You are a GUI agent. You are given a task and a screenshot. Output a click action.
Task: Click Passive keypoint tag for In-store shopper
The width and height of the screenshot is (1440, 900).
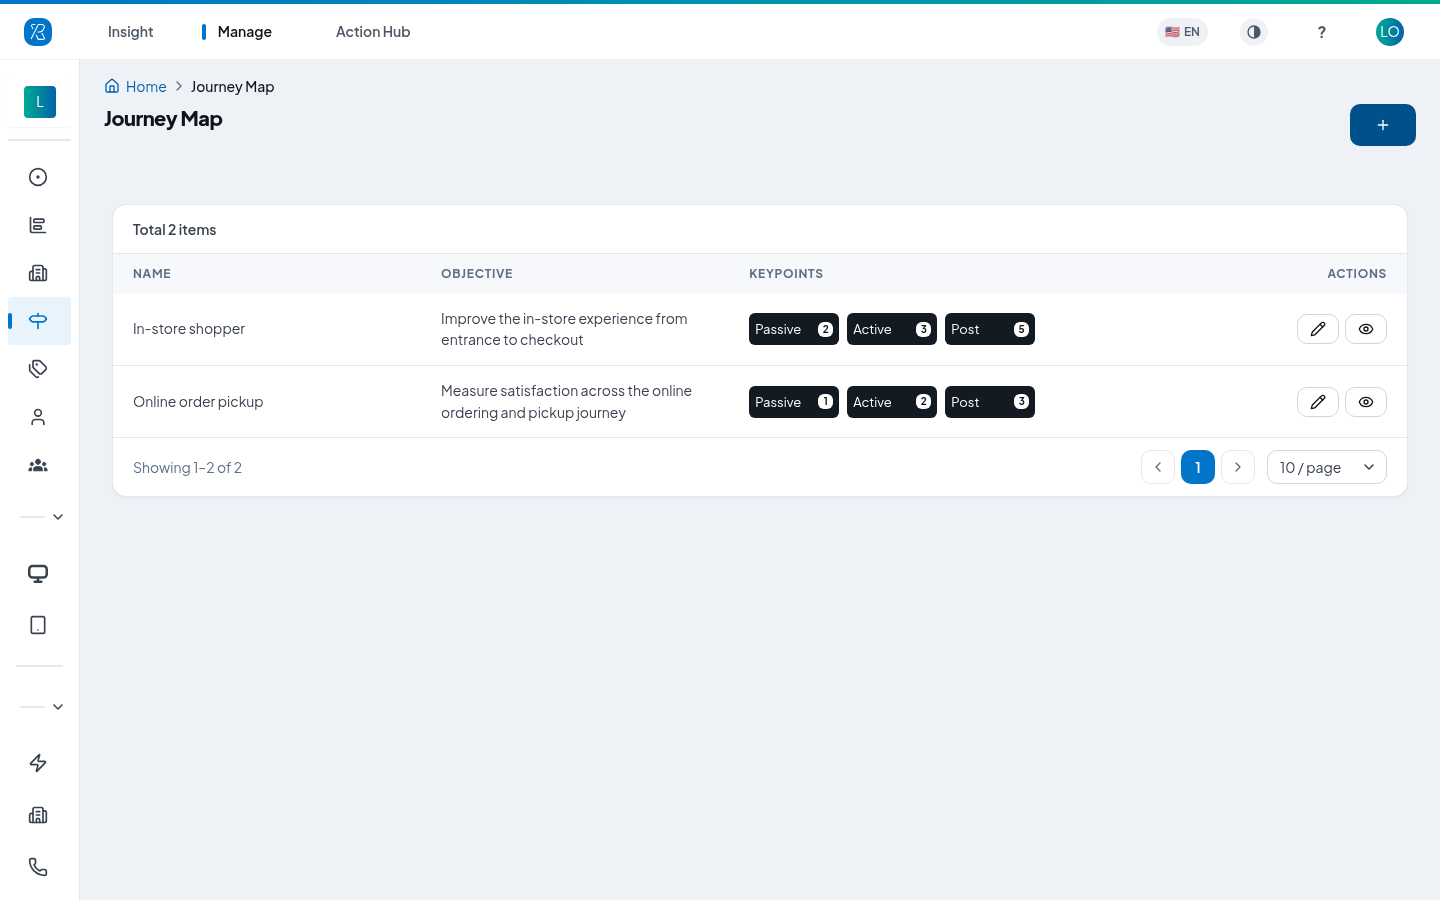794,329
